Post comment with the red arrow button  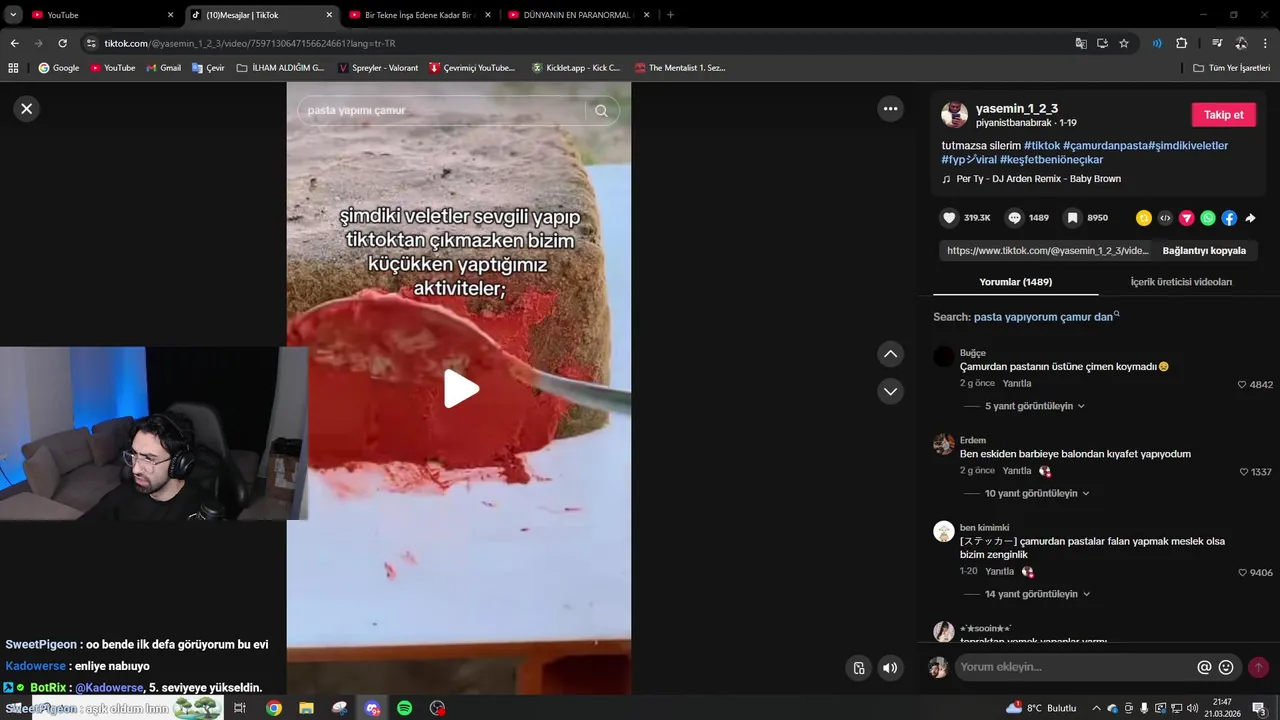coord(1258,667)
